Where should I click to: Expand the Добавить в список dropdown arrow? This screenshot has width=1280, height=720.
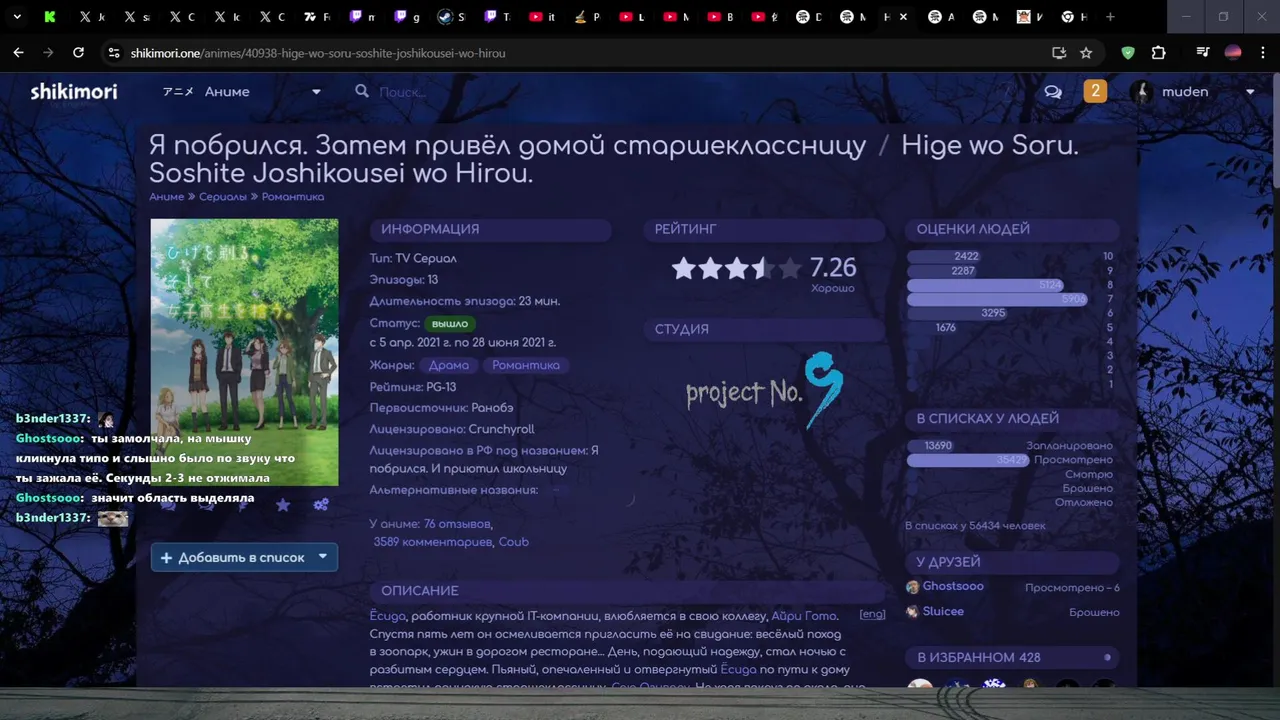click(323, 557)
